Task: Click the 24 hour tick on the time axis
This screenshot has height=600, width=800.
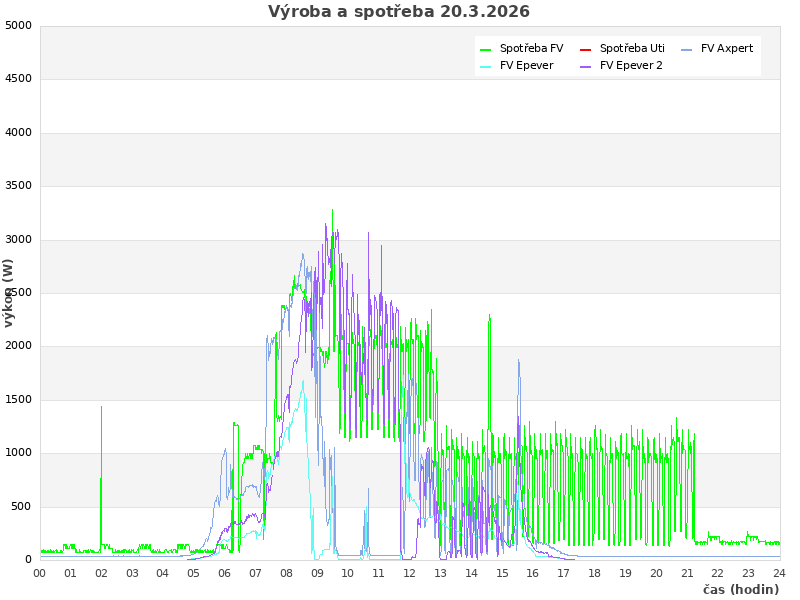Action: click(x=780, y=573)
